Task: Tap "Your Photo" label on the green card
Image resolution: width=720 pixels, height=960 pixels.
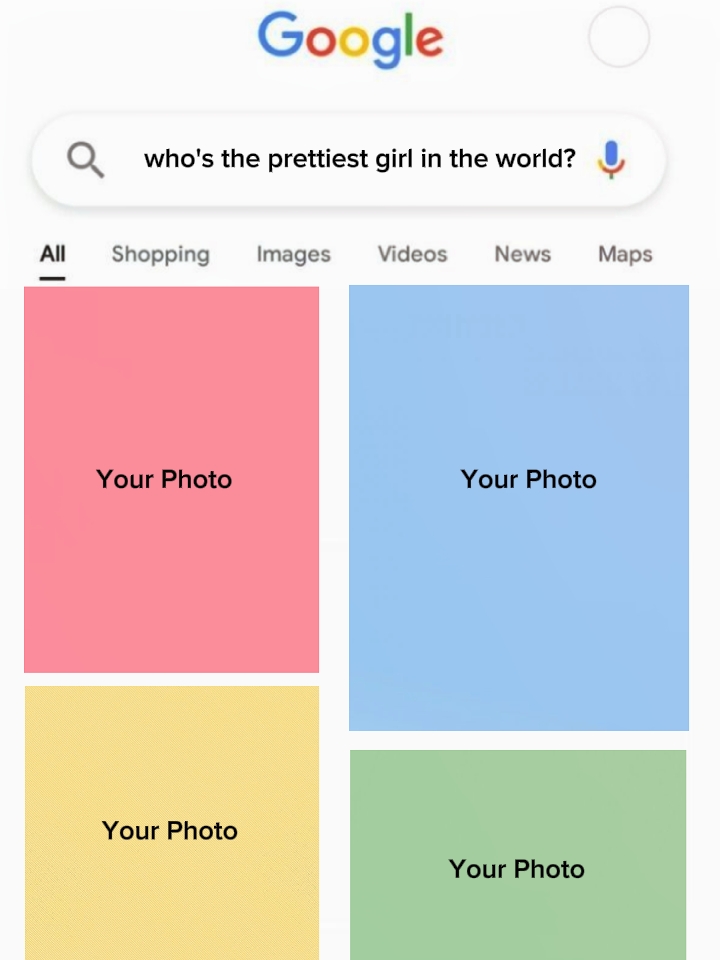Action: click(517, 869)
